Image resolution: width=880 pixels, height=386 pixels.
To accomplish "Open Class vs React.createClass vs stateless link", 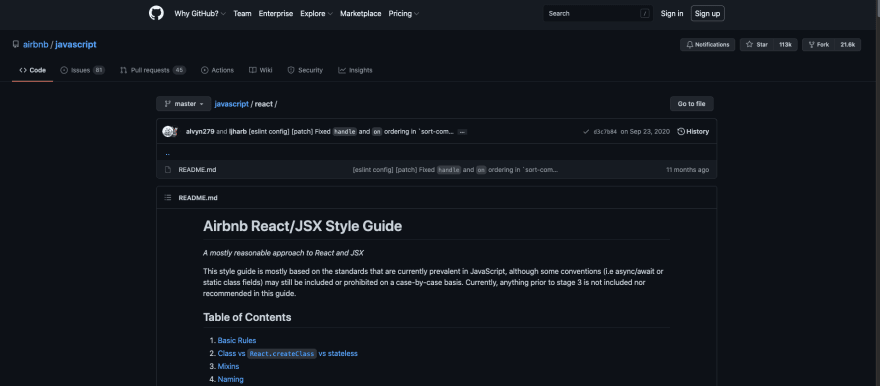I will pos(287,353).
